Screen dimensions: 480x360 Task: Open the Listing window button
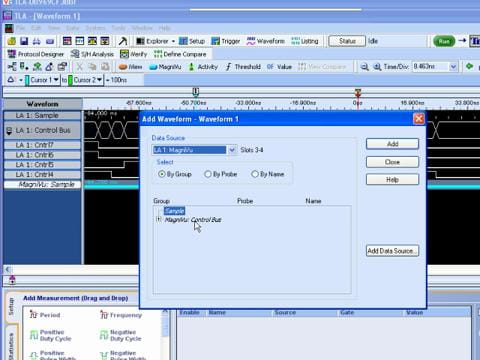tap(305, 41)
